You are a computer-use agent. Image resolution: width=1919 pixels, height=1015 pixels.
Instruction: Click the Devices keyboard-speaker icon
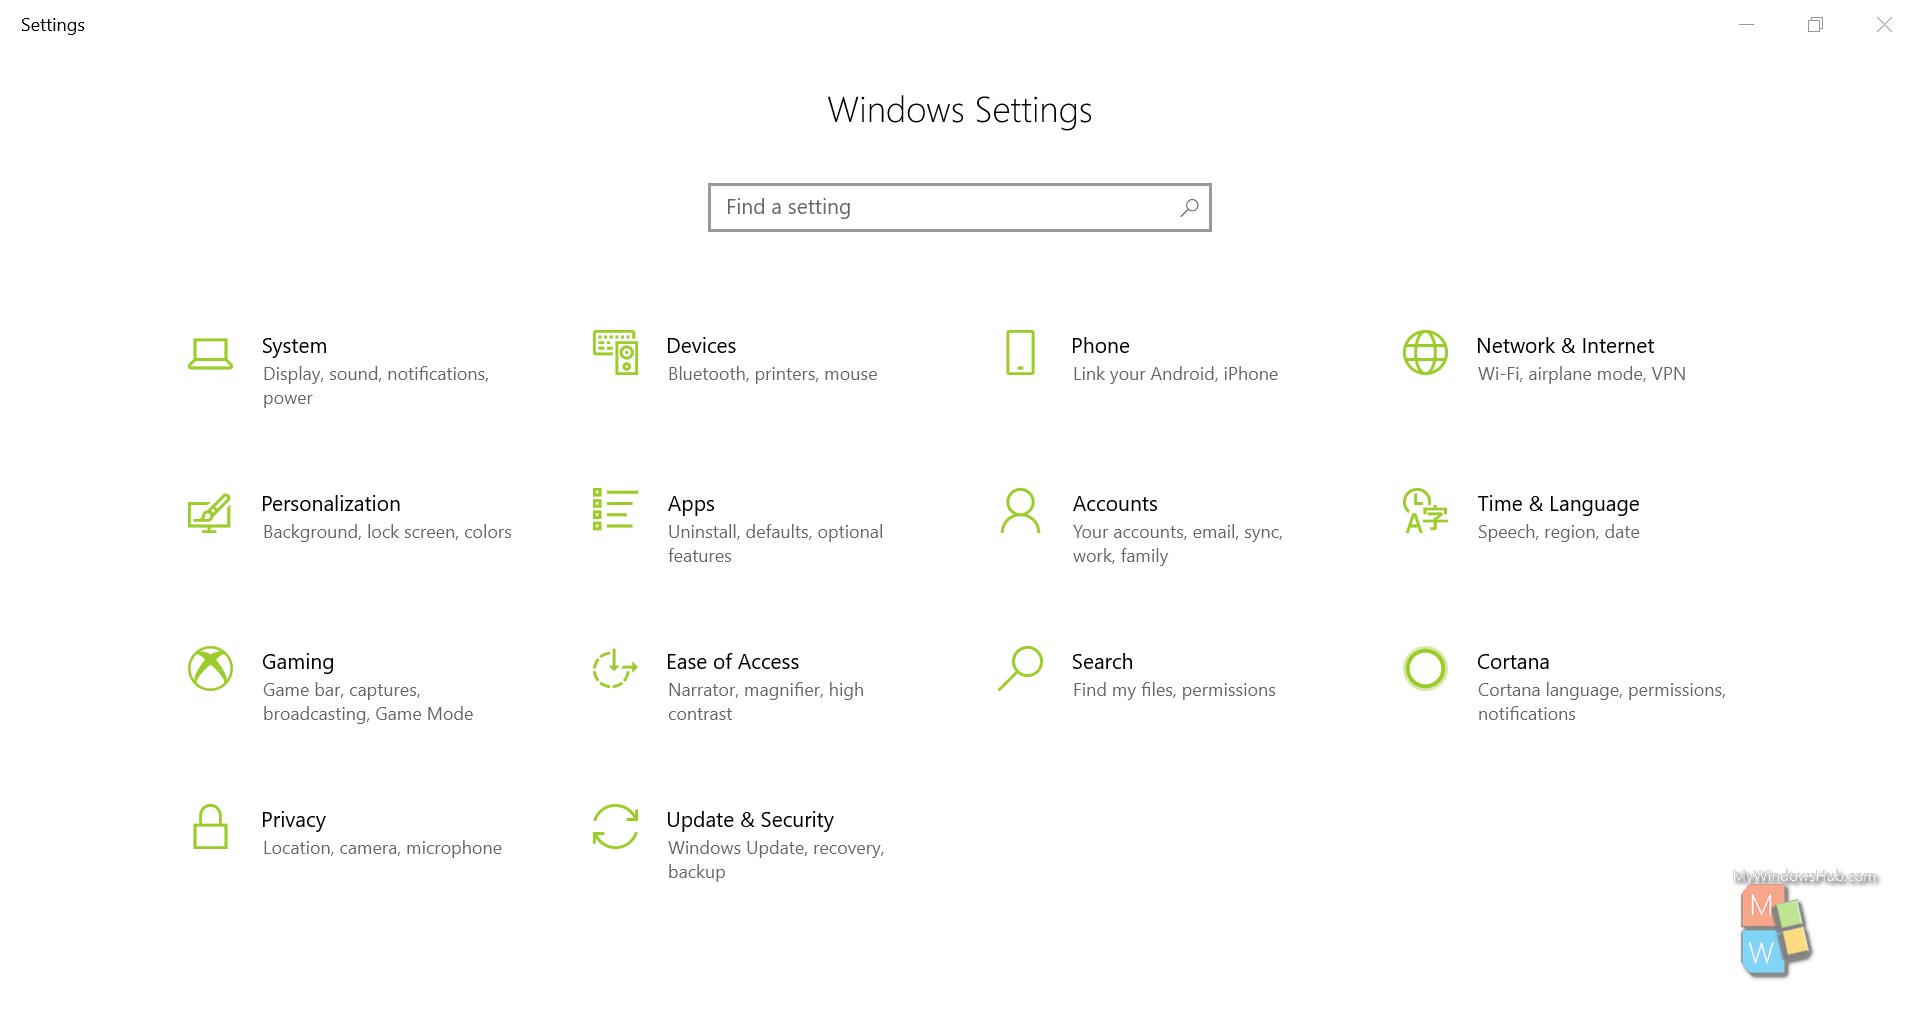pyautogui.click(x=615, y=352)
